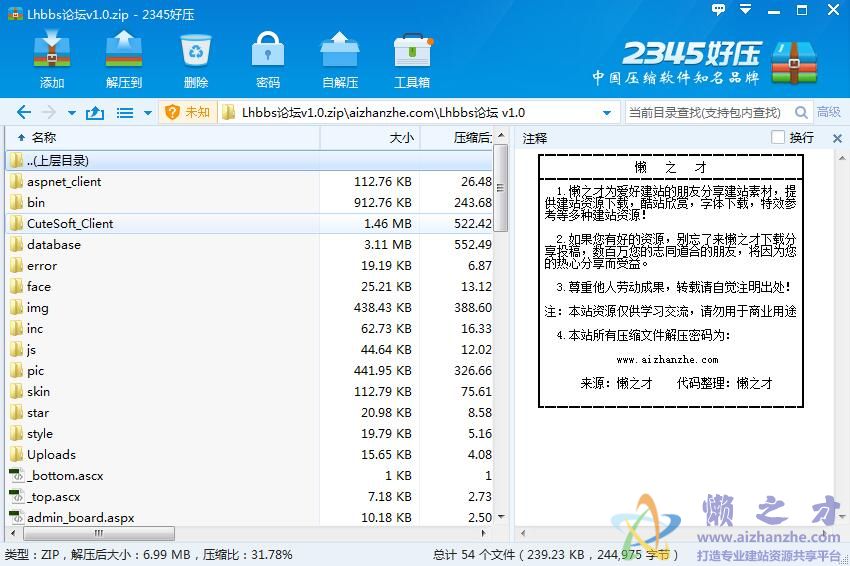Screen dimensions: 850x566
Task: Open 高级 advanced search link
Action: point(829,112)
